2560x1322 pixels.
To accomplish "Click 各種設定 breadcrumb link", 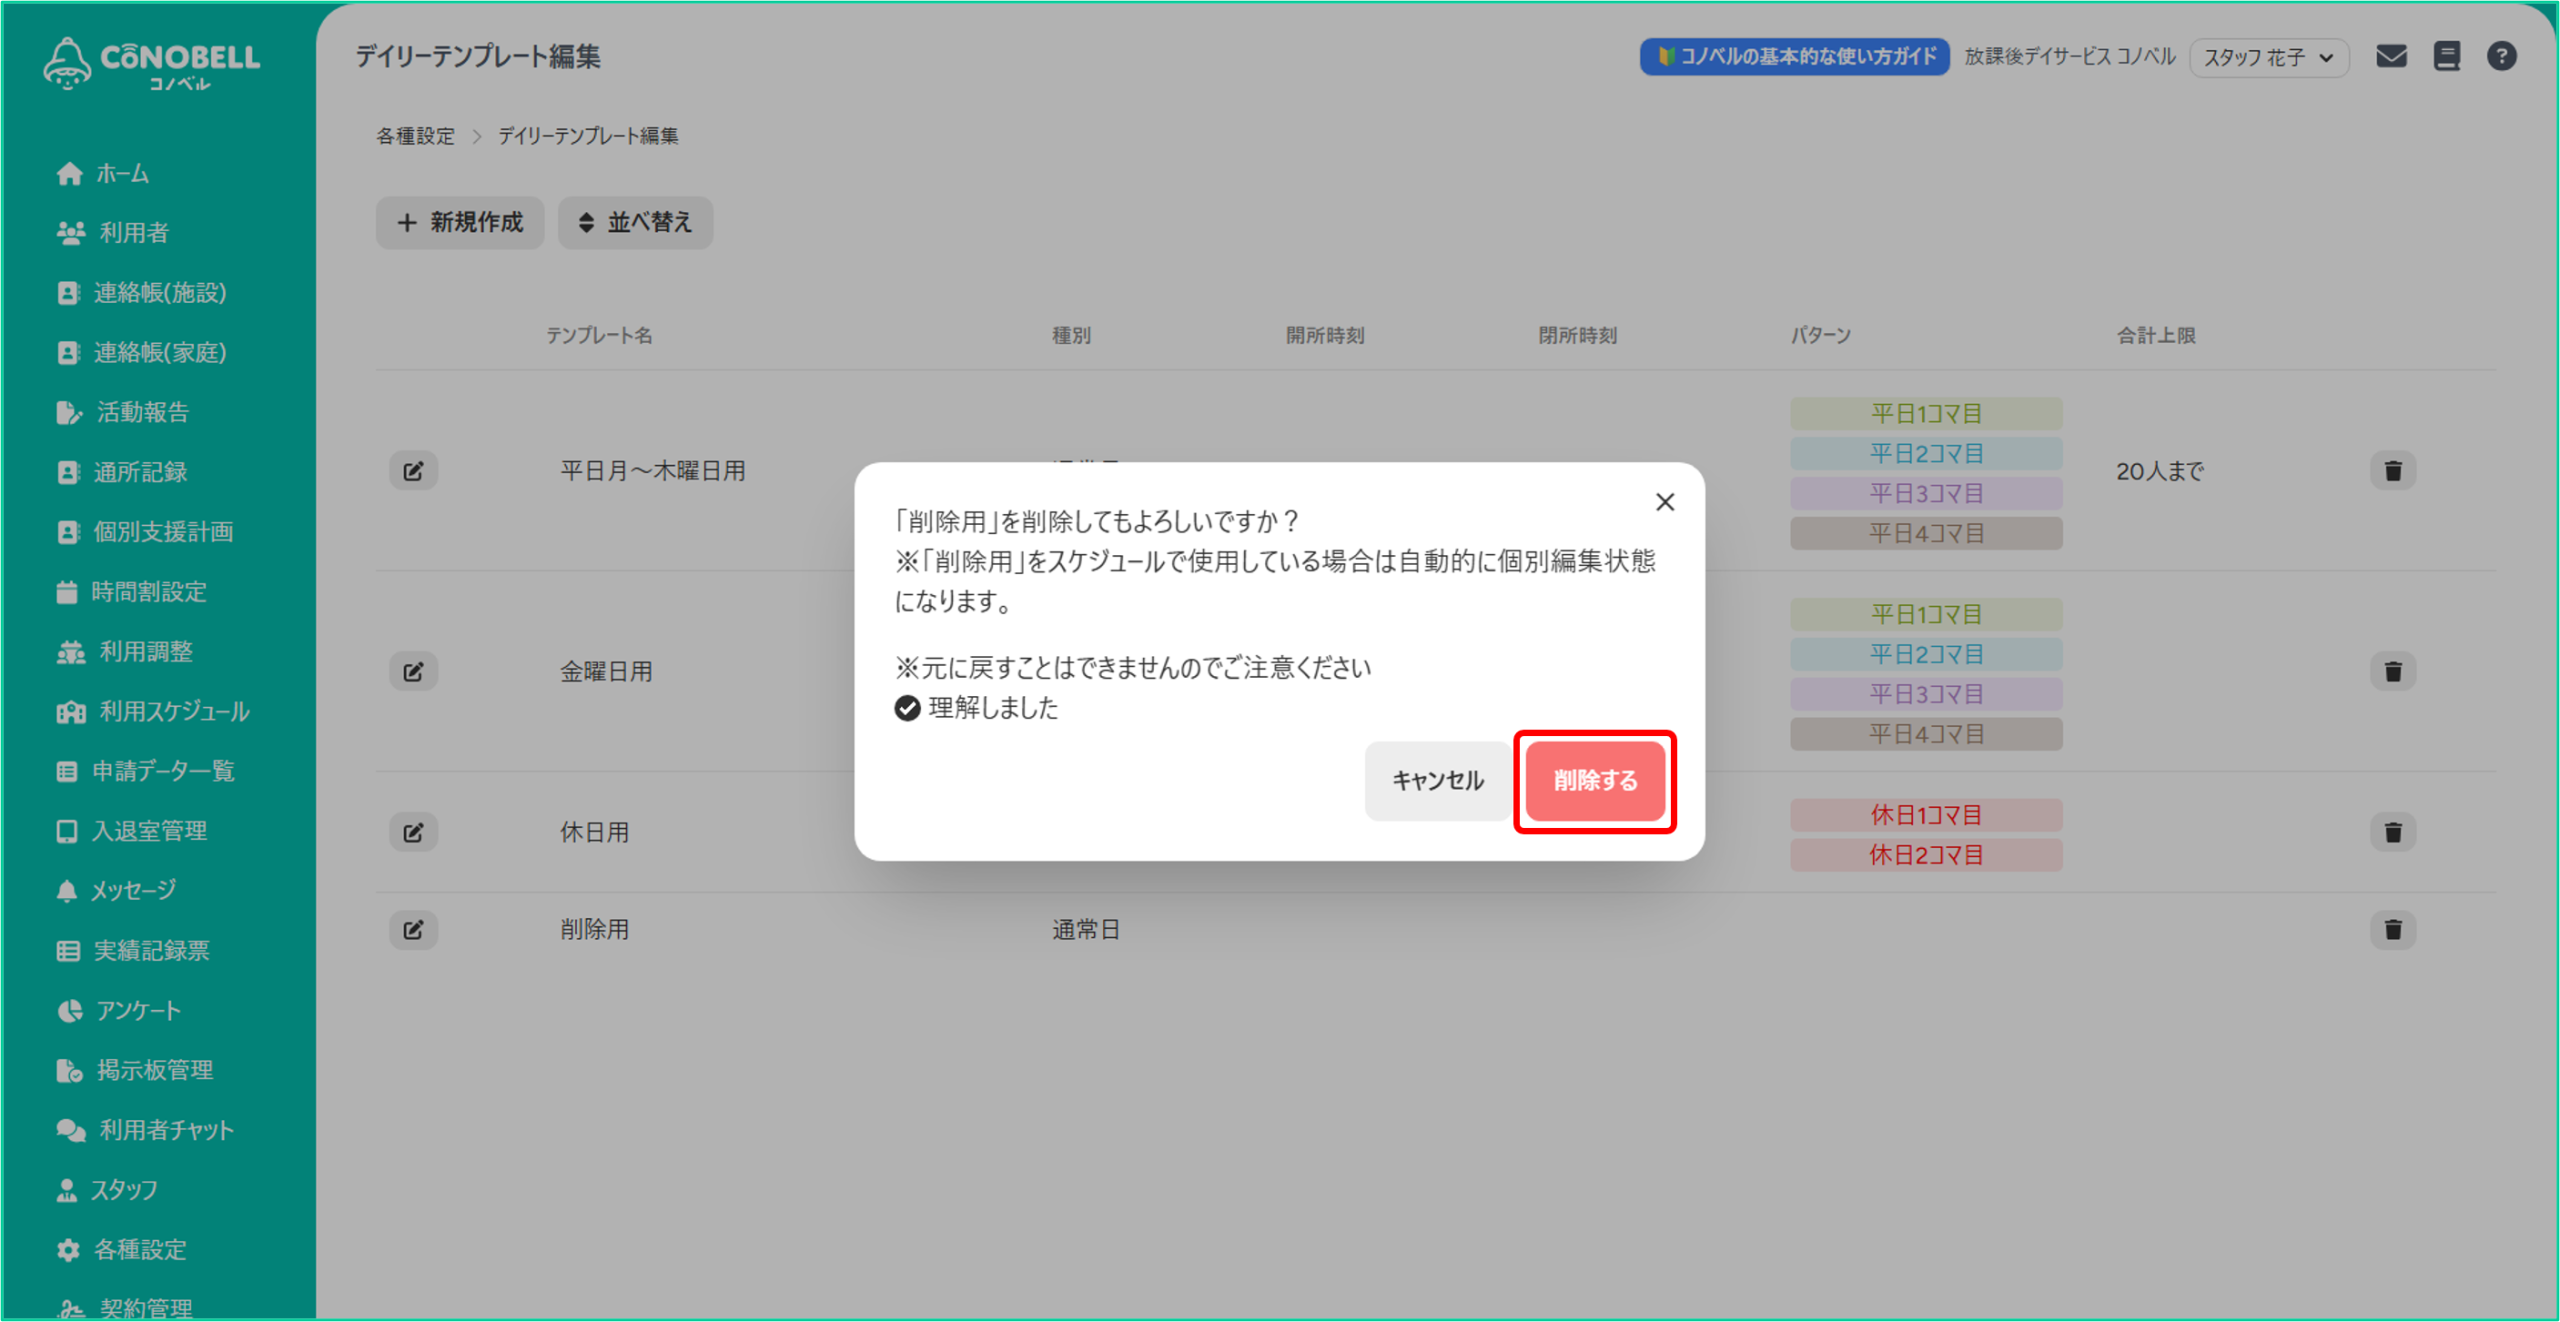I will [415, 136].
